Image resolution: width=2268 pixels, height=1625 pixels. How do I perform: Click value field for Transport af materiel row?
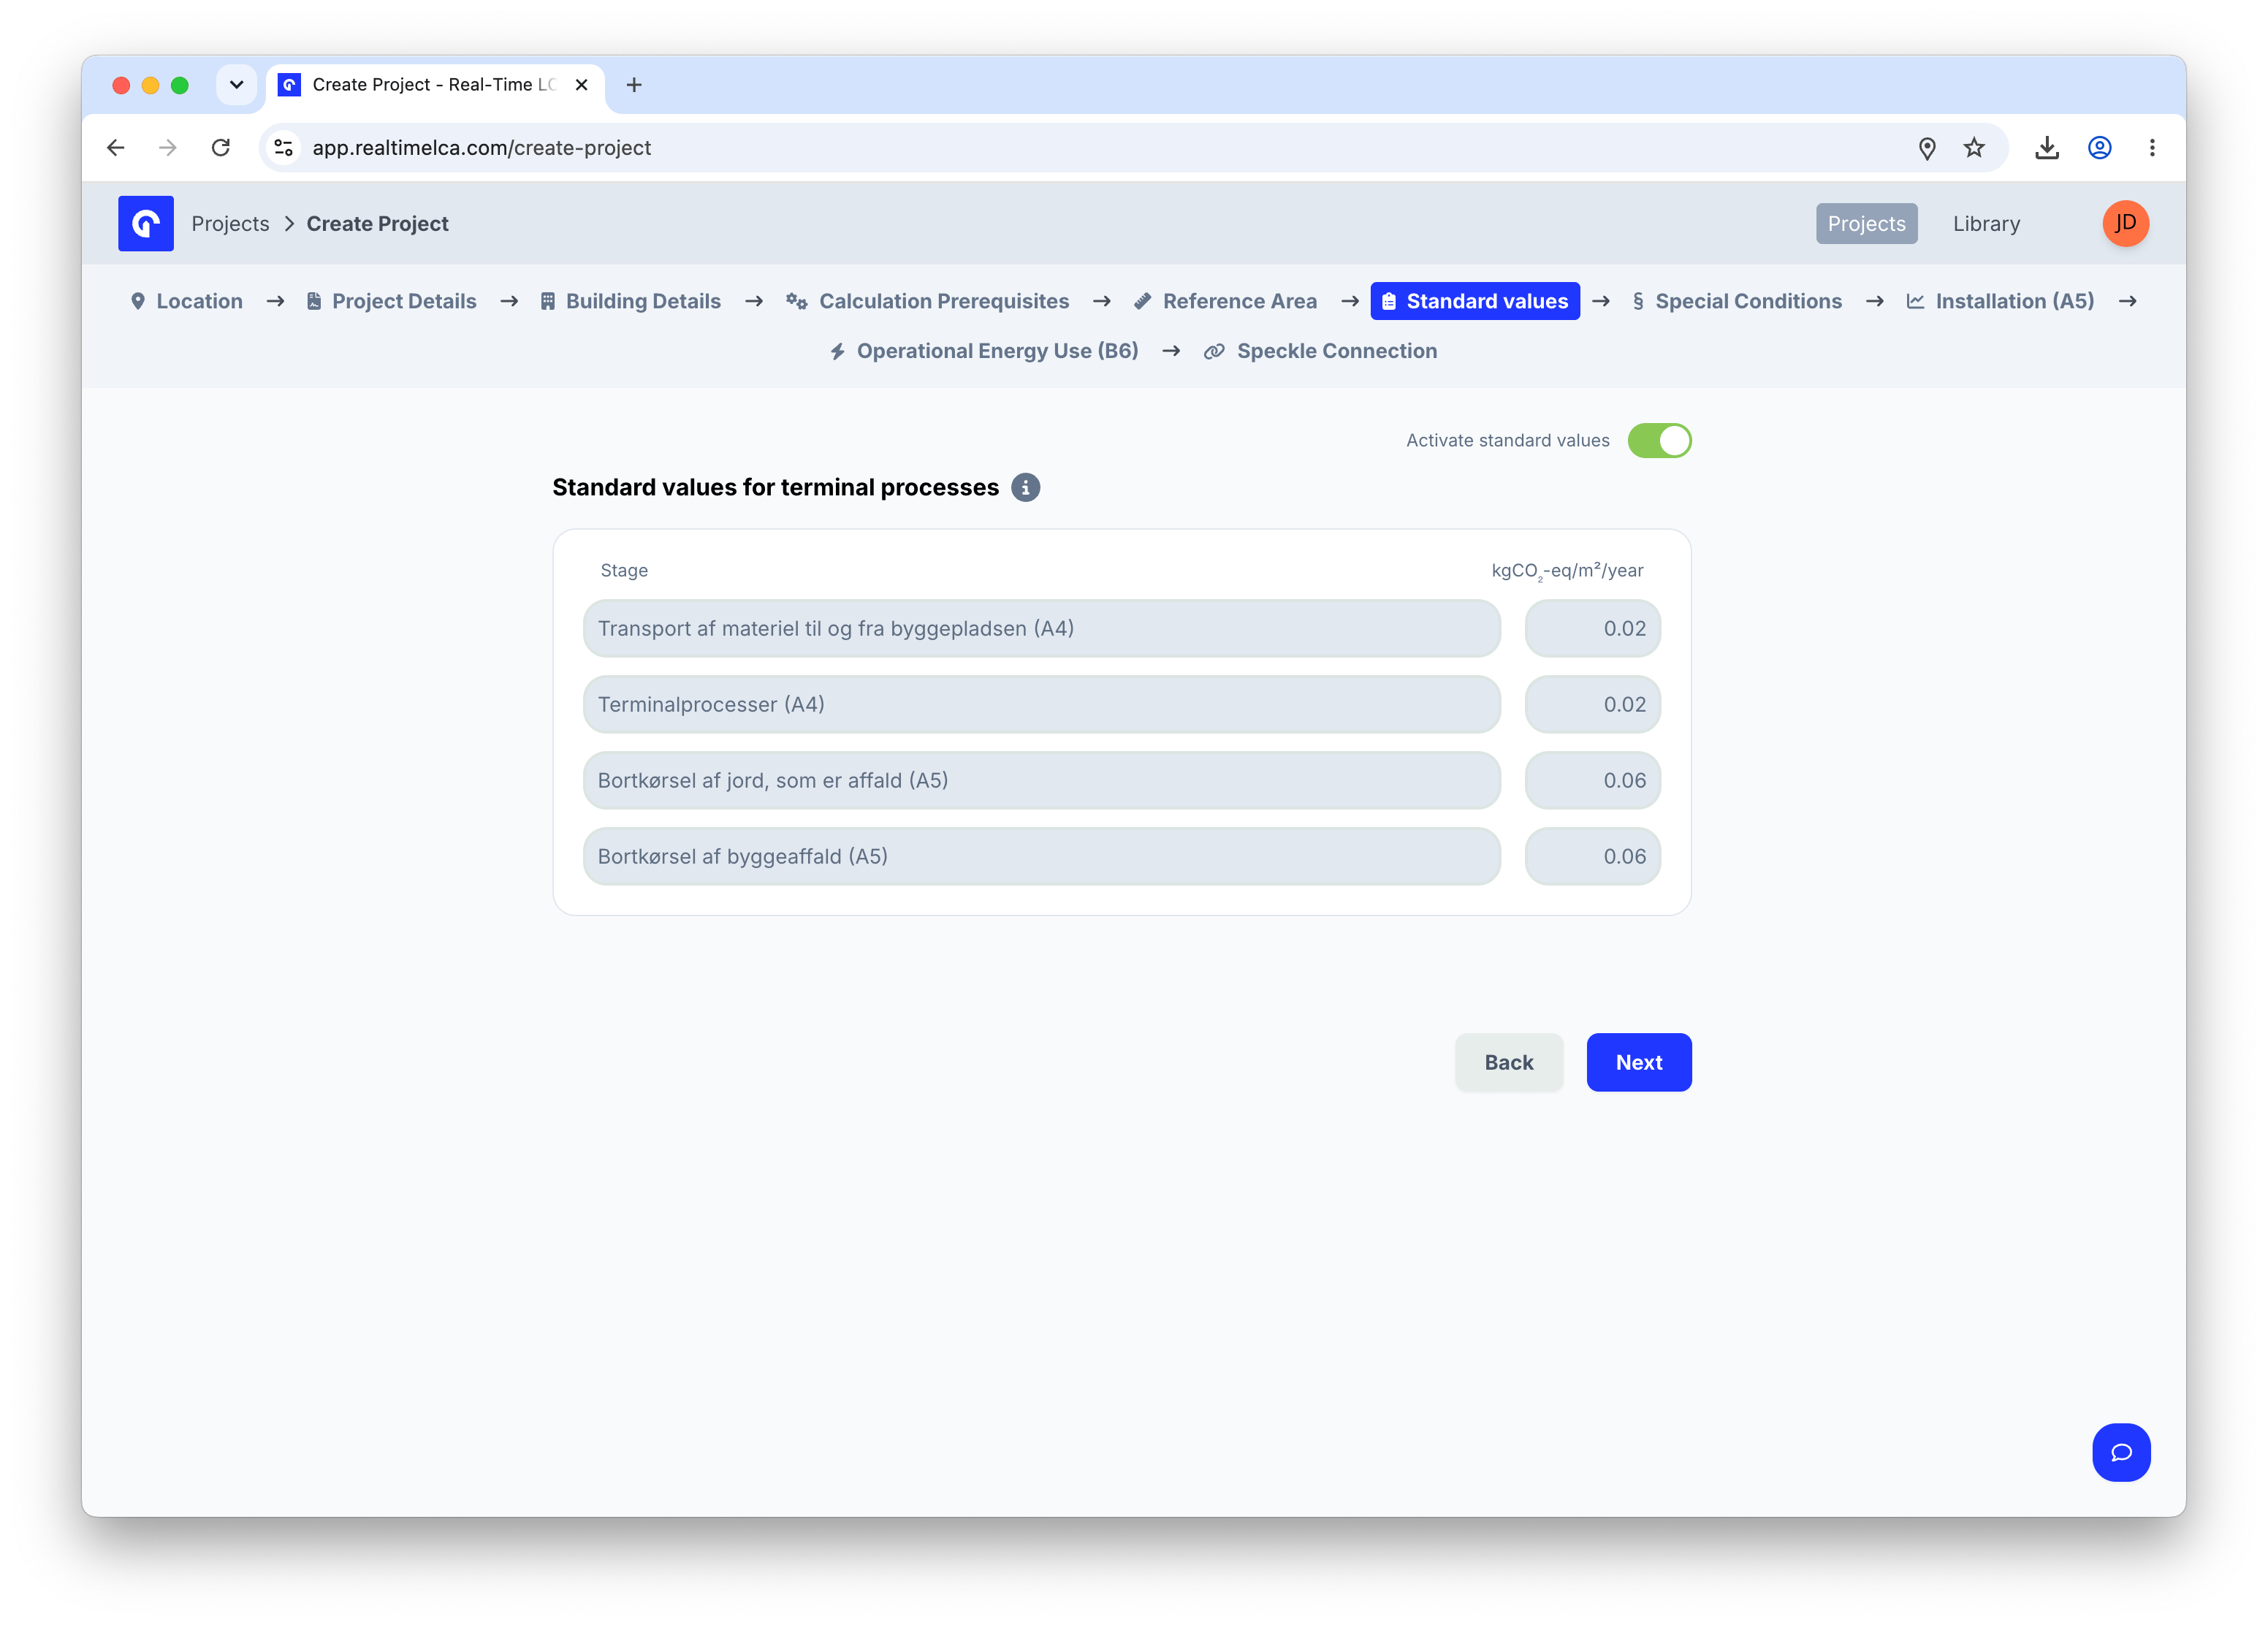coord(1592,628)
